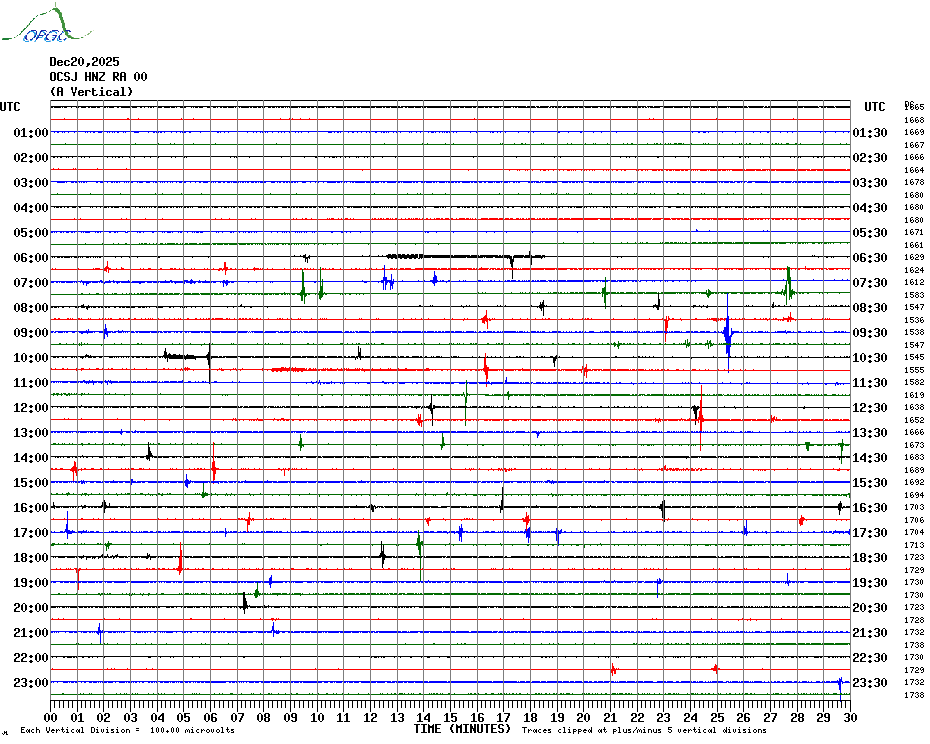Click the UTC label on the right side
The height and width of the screenshot is (744, 930).
[x=875, y=107]
